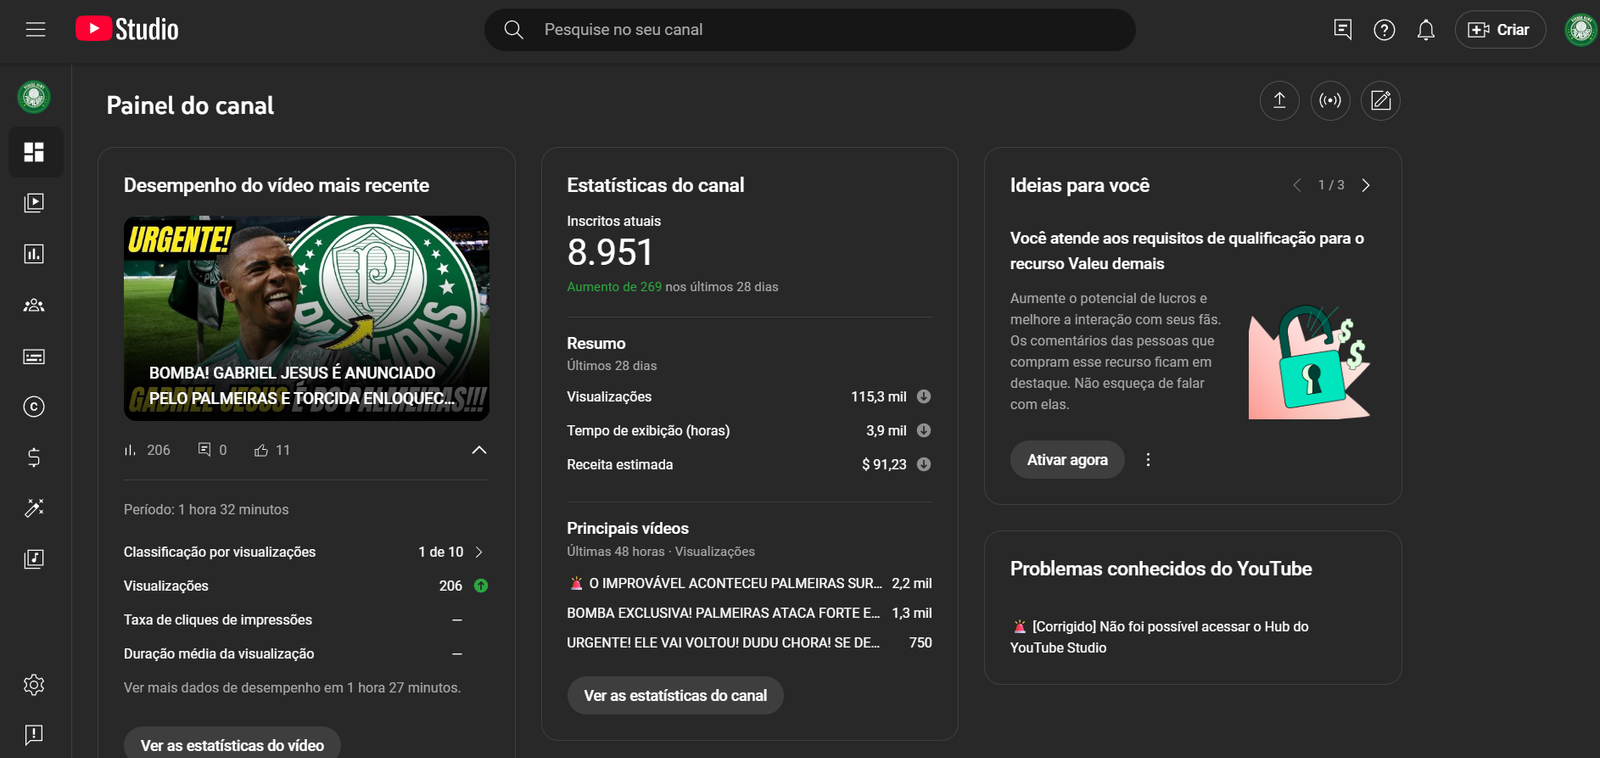Expand Classificação por visualizações chevron

[479, 552]
